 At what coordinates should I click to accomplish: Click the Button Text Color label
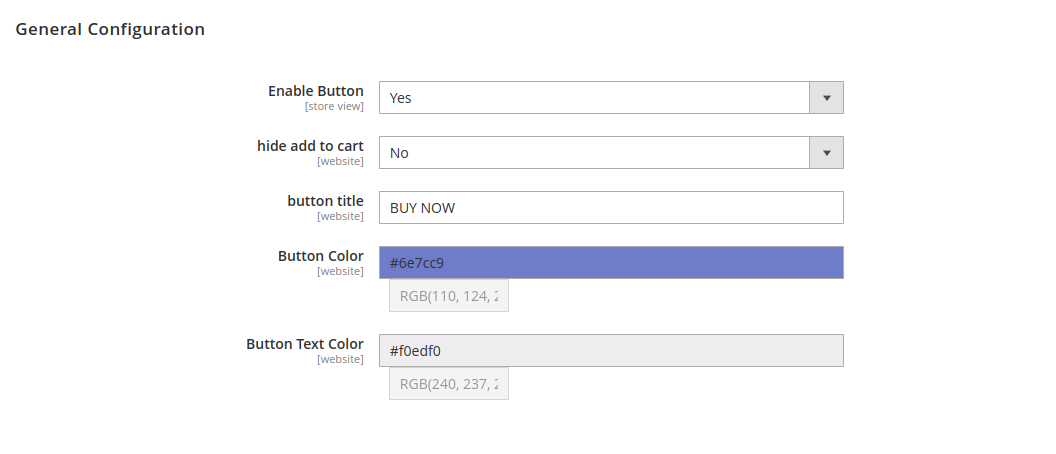(305, 344)
